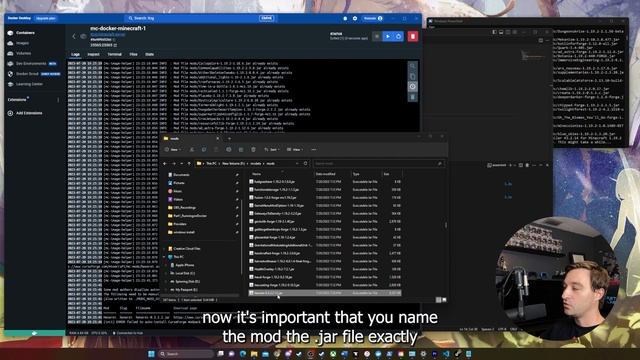Screen dimensions: 640x360
Task: Click the File Explorer search box
Action: click(378, 164)
